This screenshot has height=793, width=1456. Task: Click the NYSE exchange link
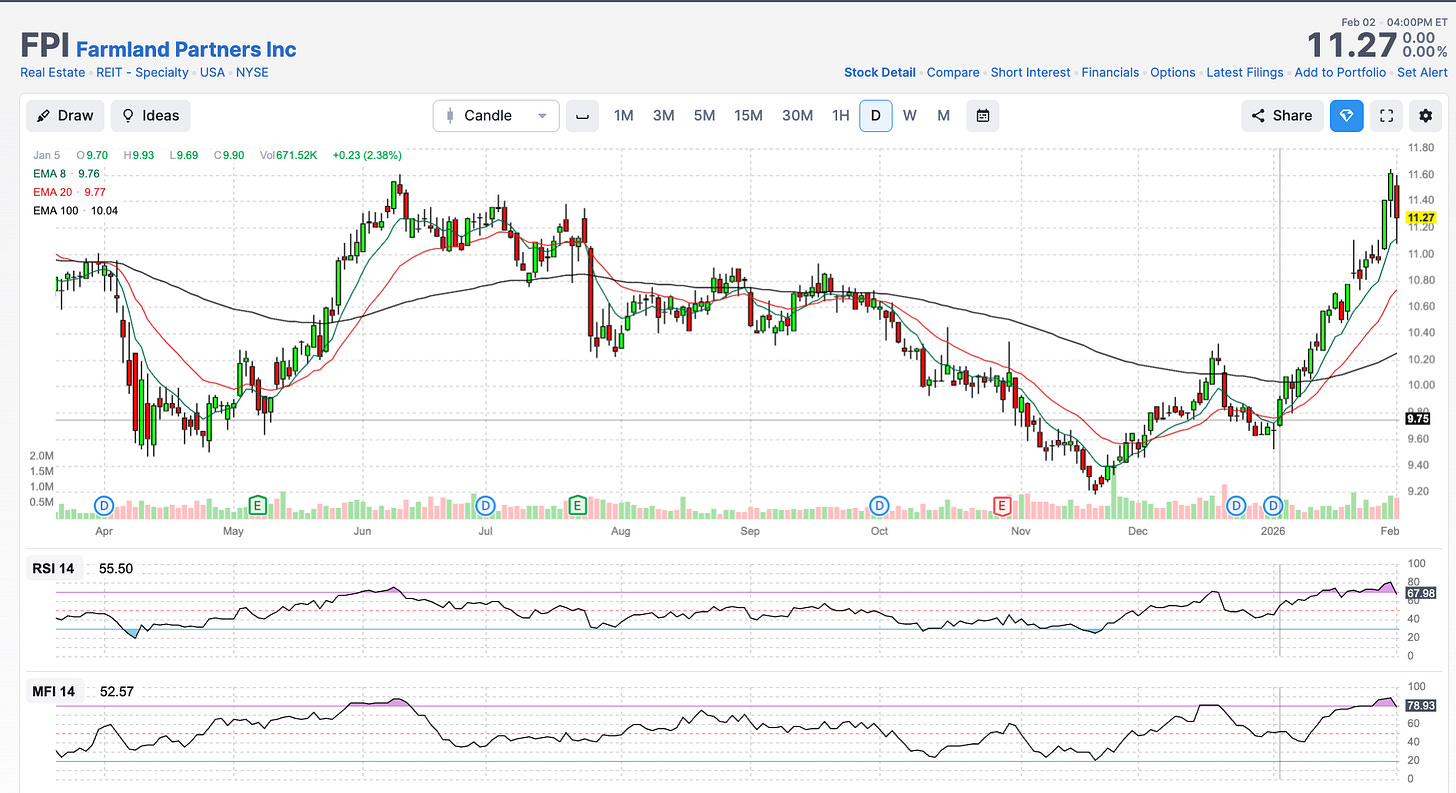click(252, 72)
